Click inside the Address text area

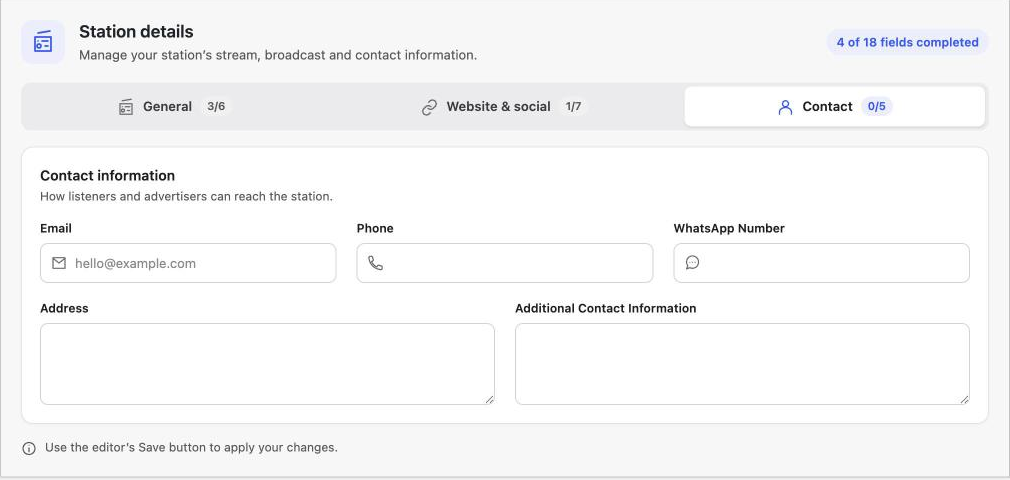[267, 364]
